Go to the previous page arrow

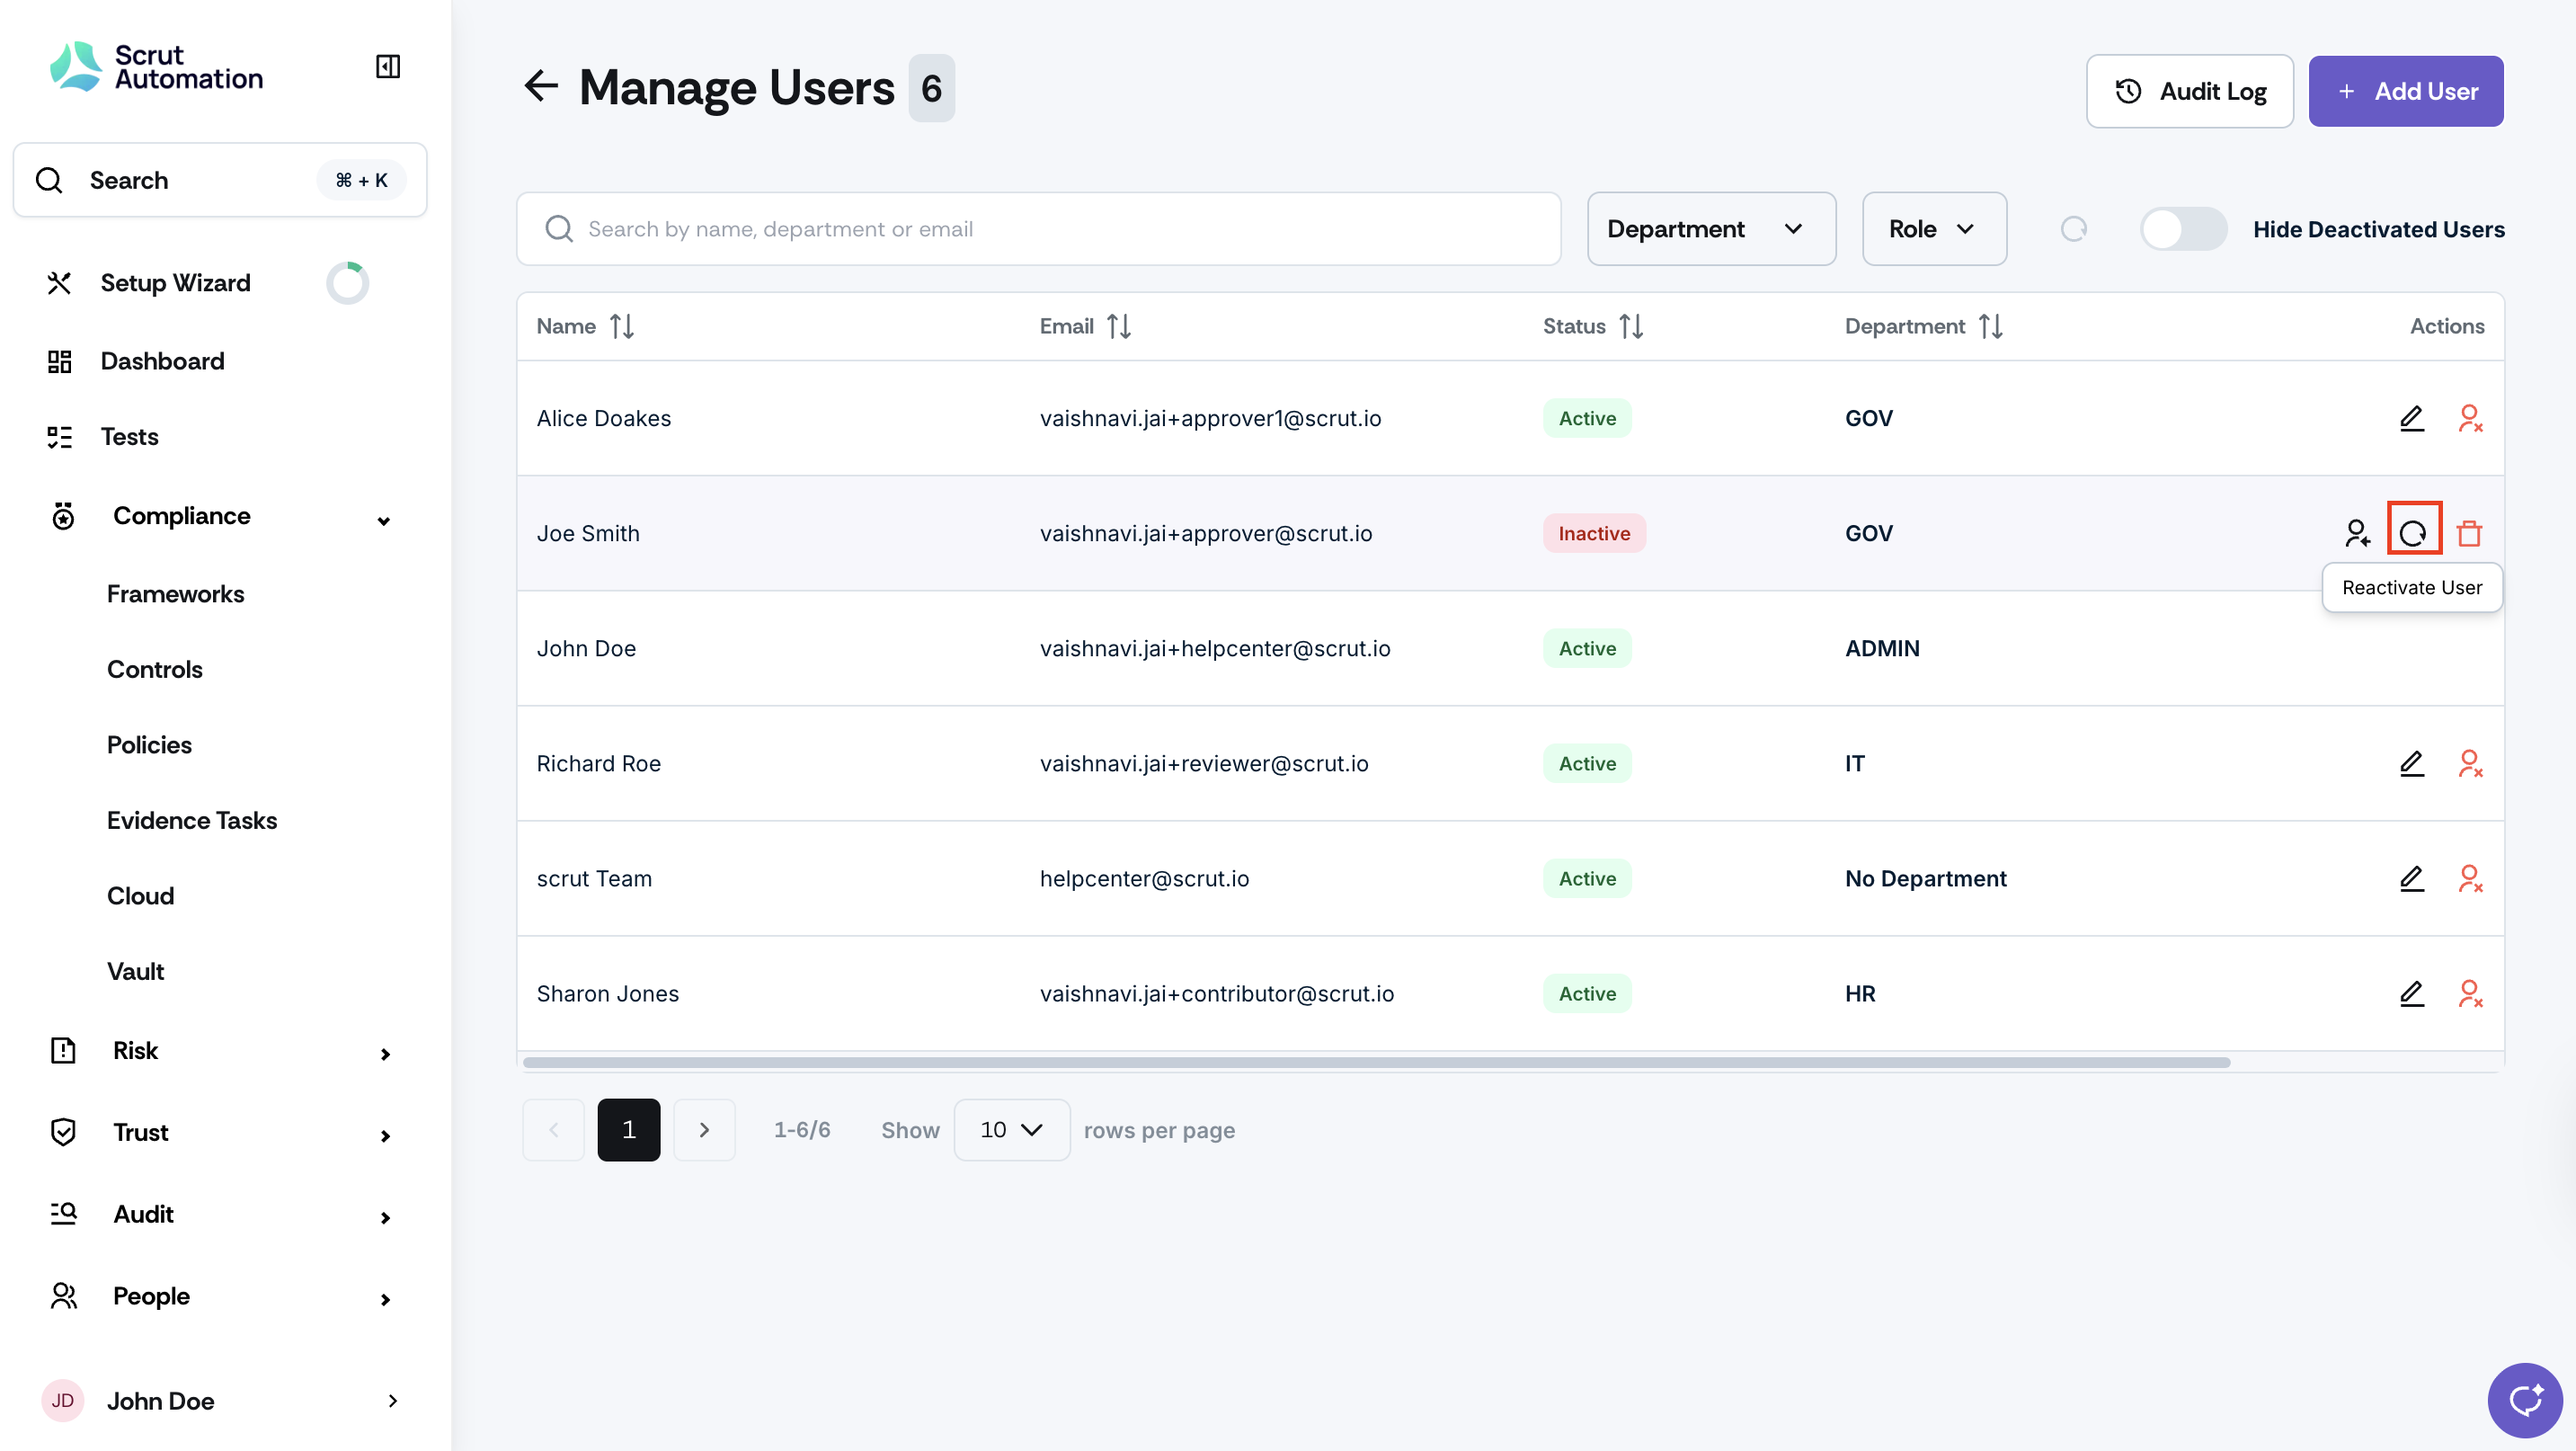tap(553, 1129)
